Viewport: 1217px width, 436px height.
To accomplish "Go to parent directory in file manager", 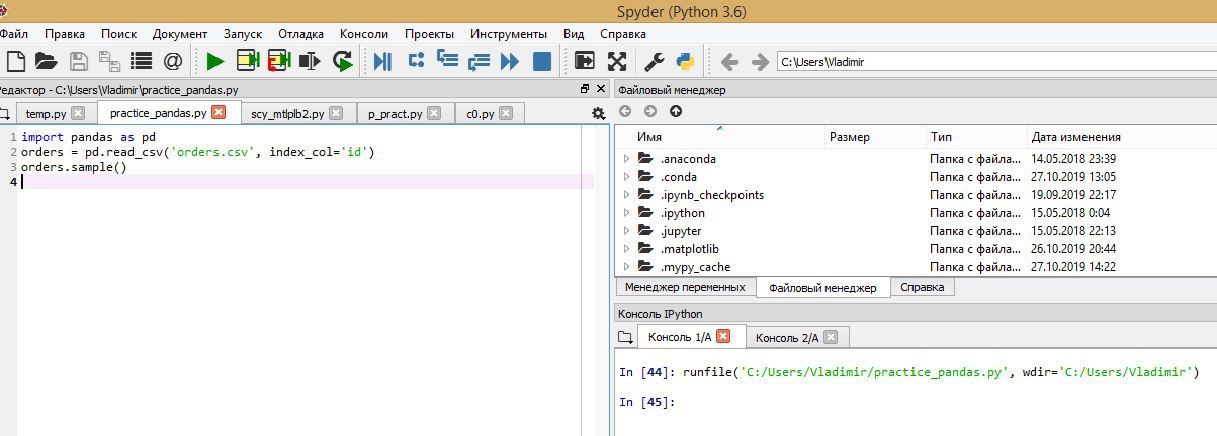I will [x=676, y=111].
